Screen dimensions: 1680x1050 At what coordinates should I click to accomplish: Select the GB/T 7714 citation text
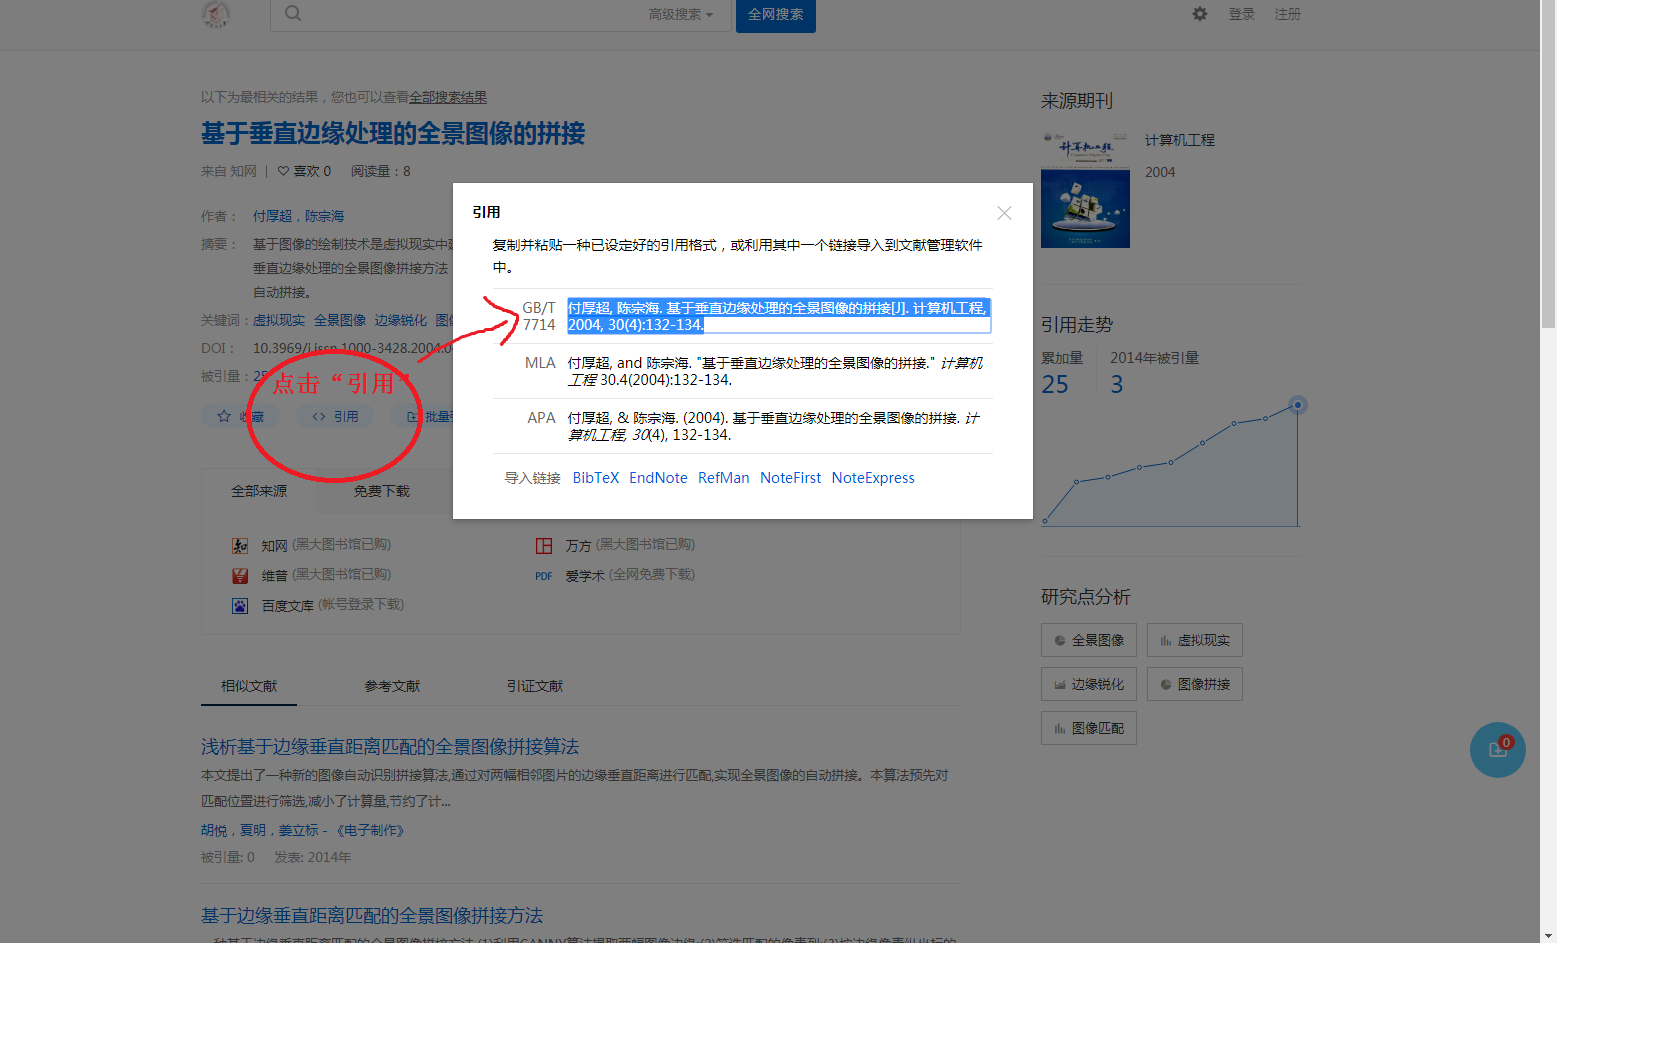(779, 316)
